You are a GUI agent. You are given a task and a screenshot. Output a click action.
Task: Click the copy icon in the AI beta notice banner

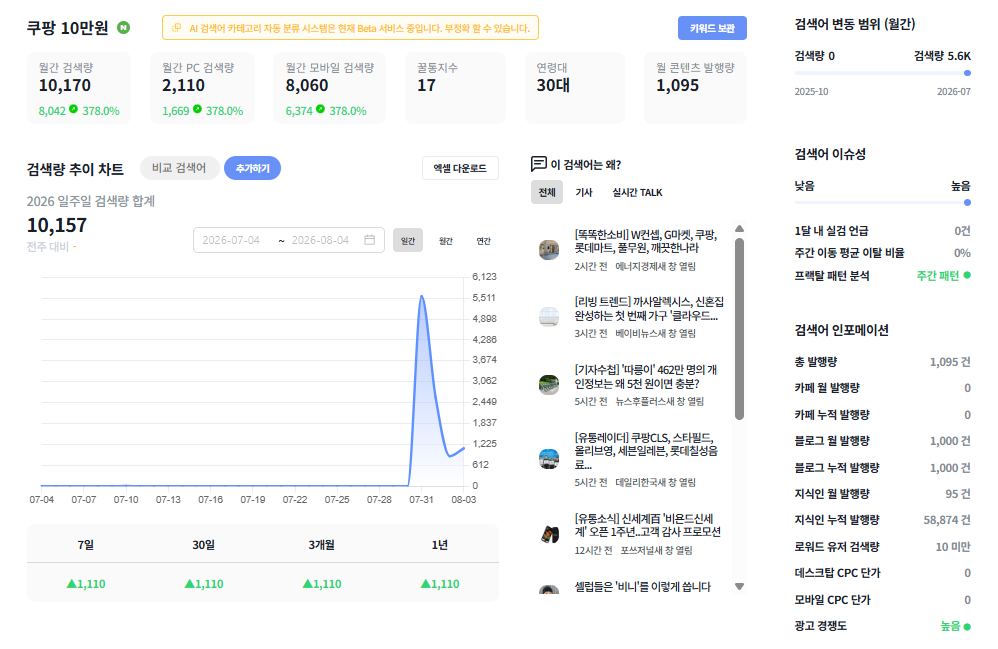pos(176,28)
